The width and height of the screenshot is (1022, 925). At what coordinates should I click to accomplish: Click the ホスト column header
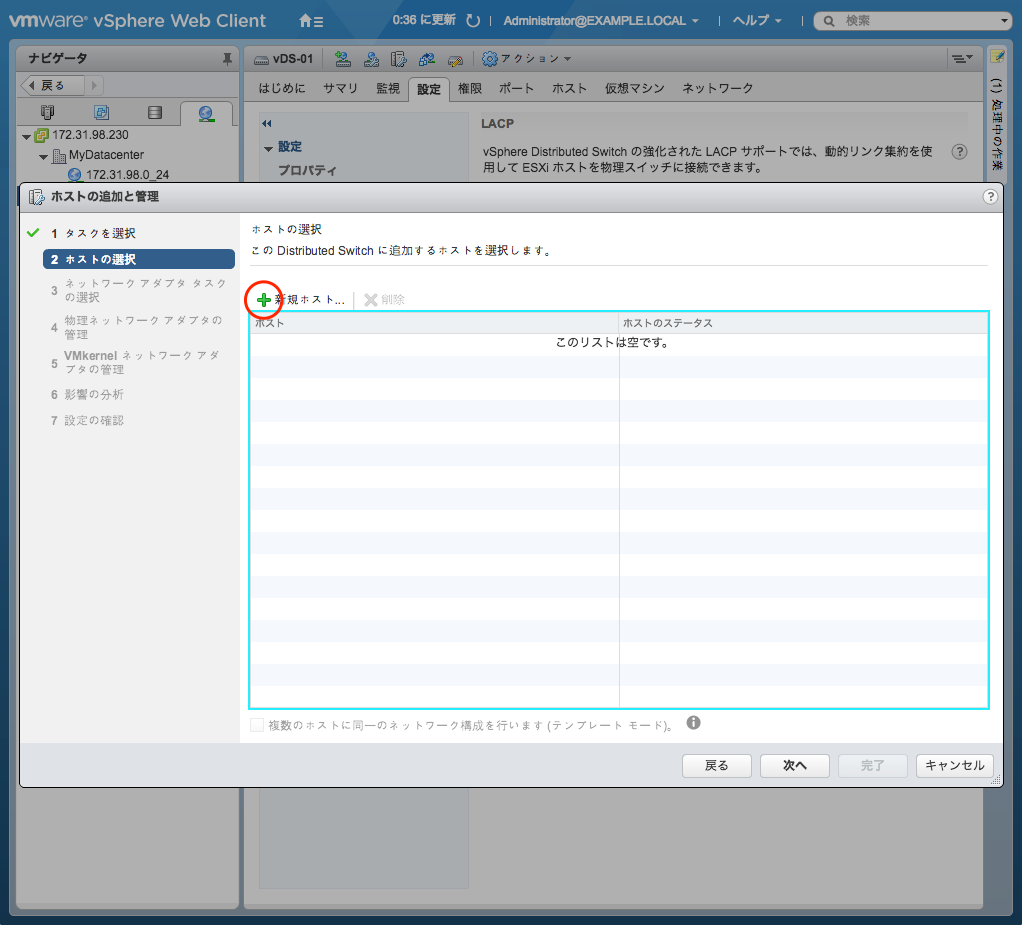pos(434,323)
